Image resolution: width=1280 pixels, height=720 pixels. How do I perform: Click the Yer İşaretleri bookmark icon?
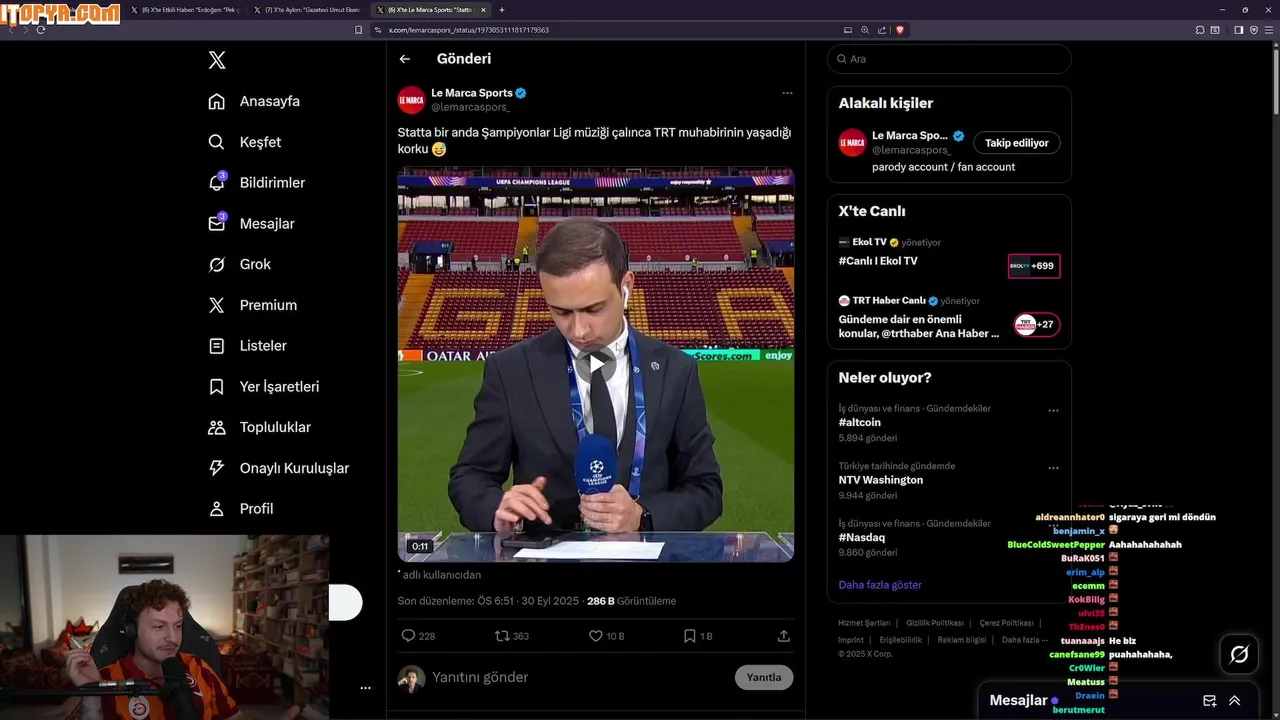(x=216, y=386)
